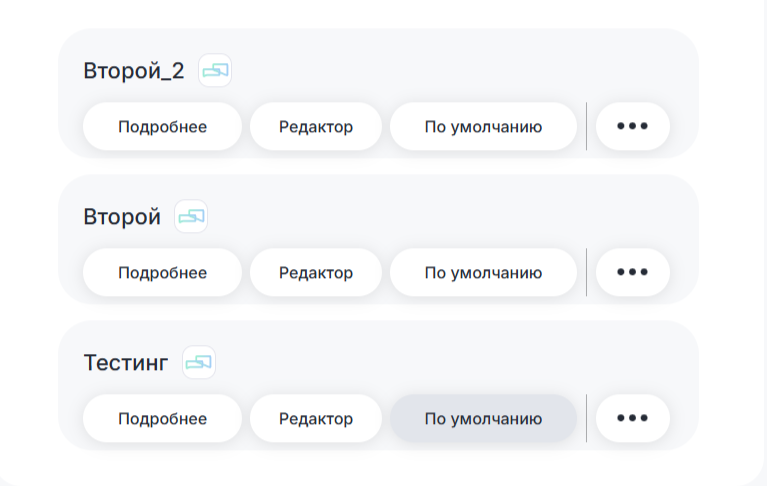Click the screens icon beside Второй_2
767x486 pixels.
(x=215, y=70)
